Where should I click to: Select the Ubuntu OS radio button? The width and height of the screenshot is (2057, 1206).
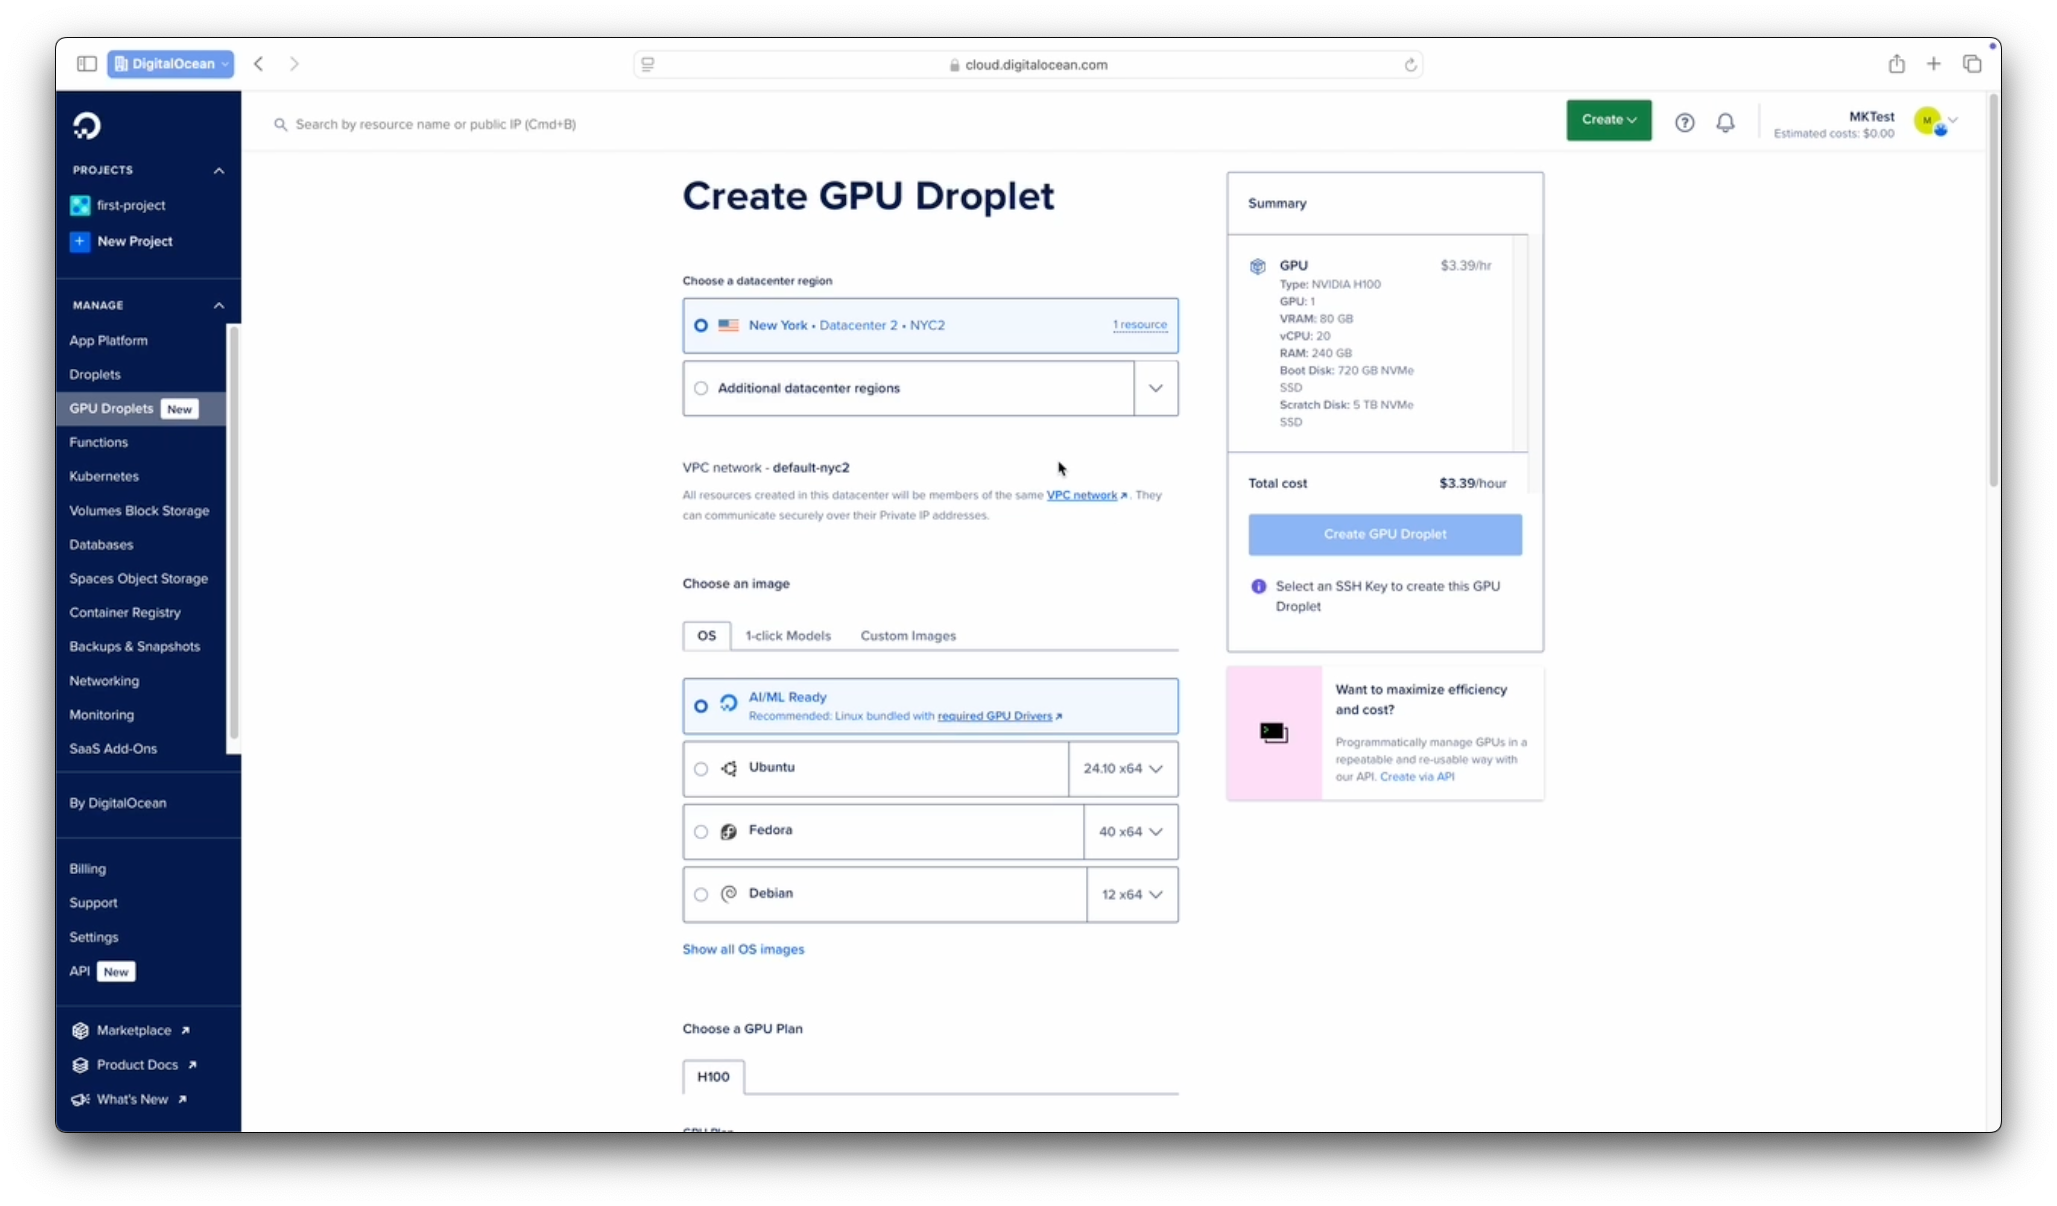click(700, 767)
